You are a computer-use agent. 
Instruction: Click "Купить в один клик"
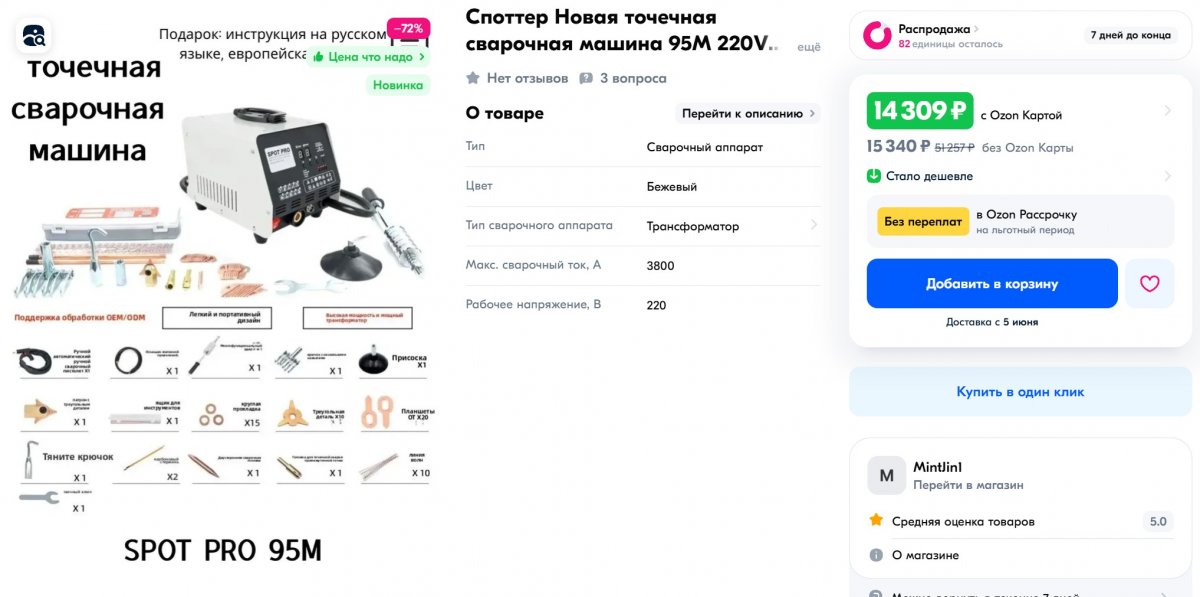(1020, 392)
